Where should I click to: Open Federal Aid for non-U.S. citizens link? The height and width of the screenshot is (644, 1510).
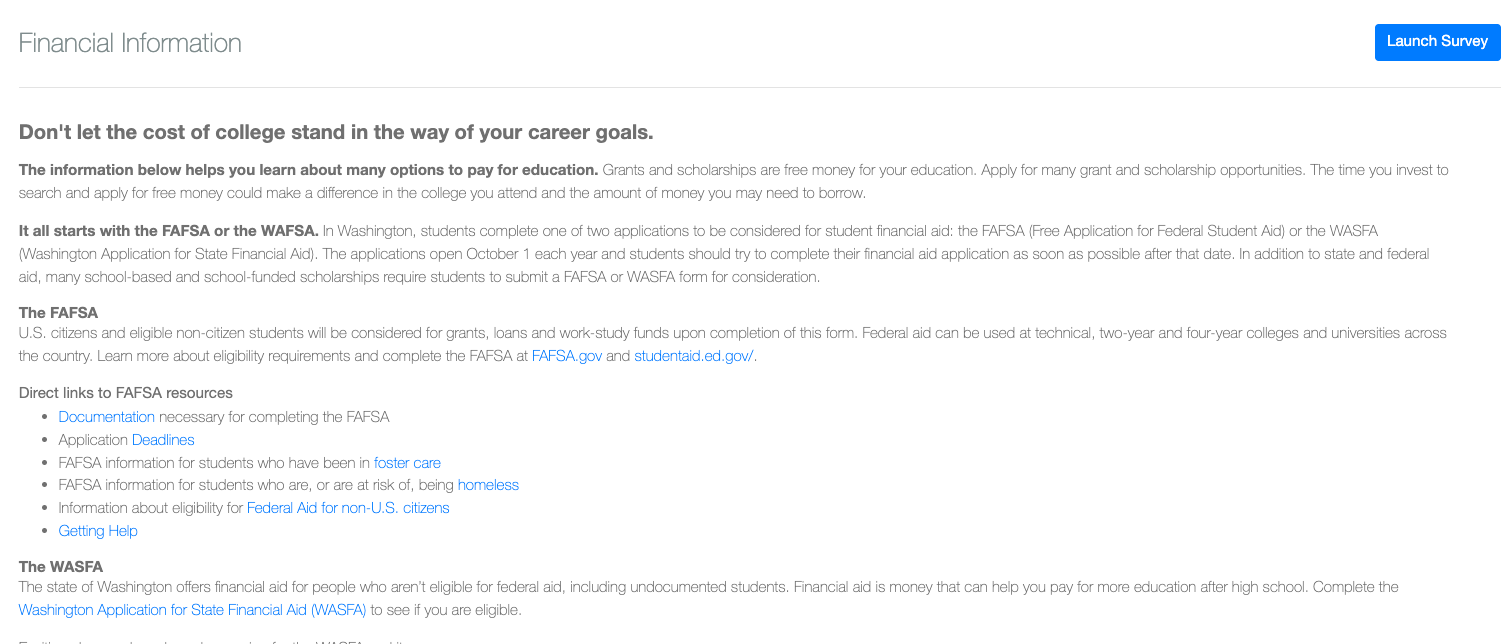click(x=348, y=508)
